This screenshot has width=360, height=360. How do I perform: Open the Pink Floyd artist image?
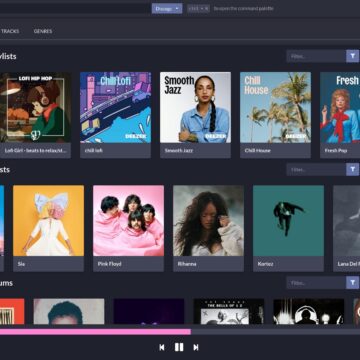[129, 221]
